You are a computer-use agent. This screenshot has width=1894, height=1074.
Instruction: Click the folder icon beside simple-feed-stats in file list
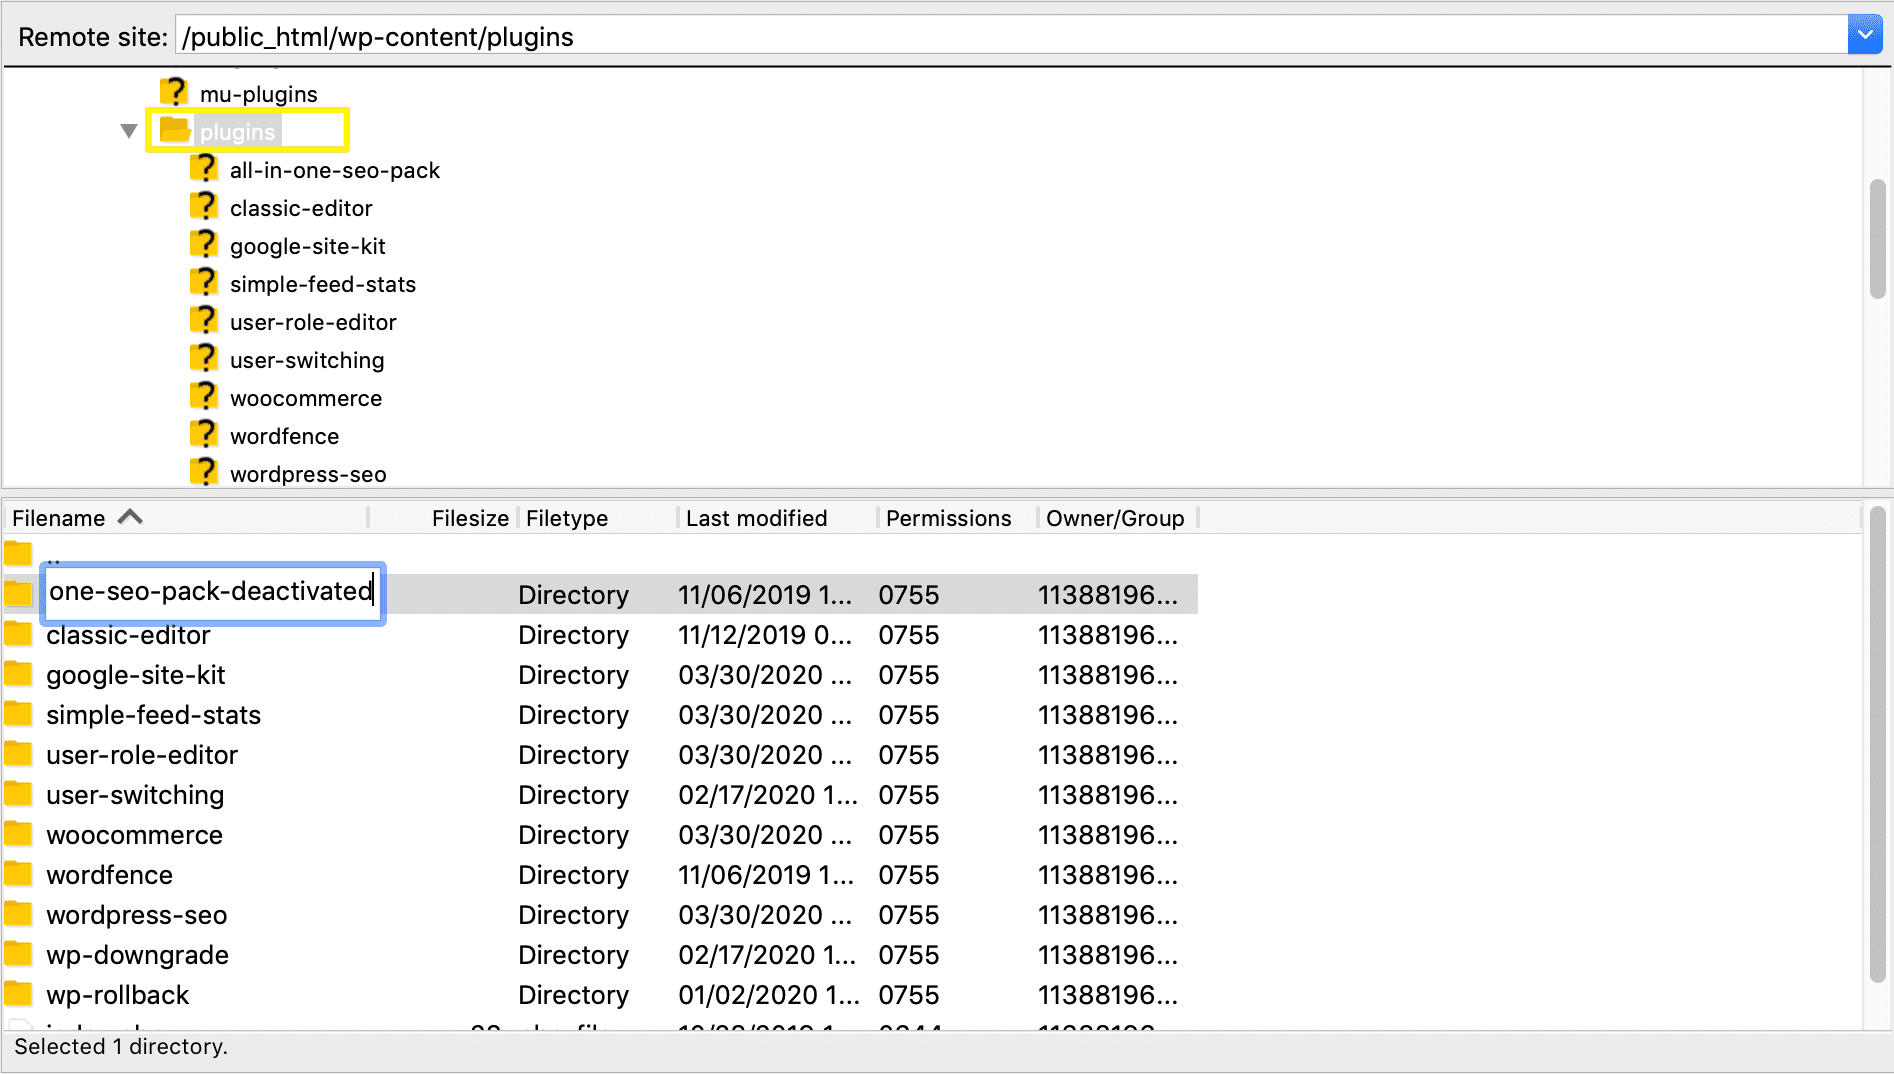(x=18, y=714)
